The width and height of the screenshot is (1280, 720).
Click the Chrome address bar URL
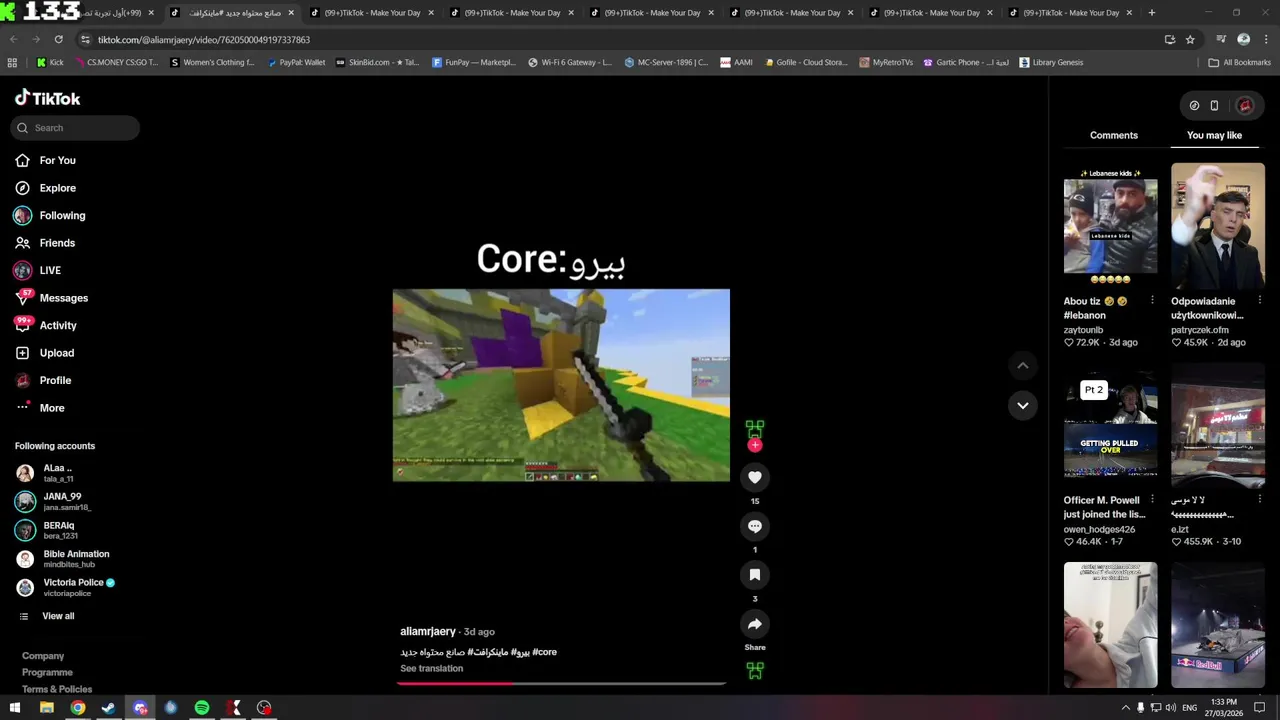[204, 39]
